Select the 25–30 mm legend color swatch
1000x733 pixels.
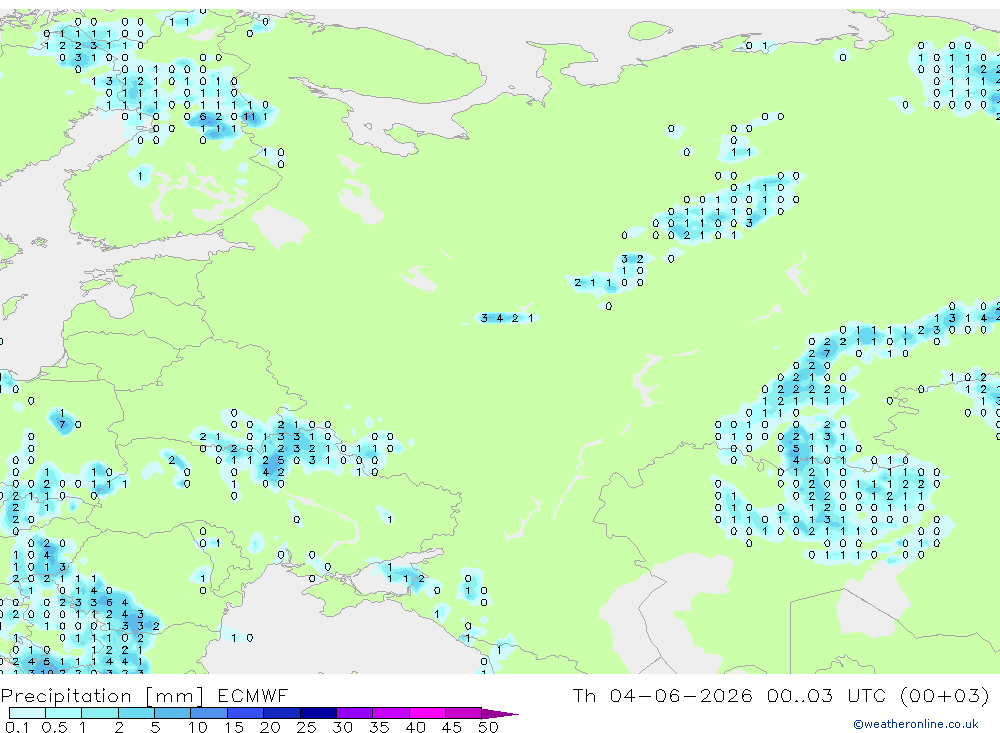tap(318, 713)
